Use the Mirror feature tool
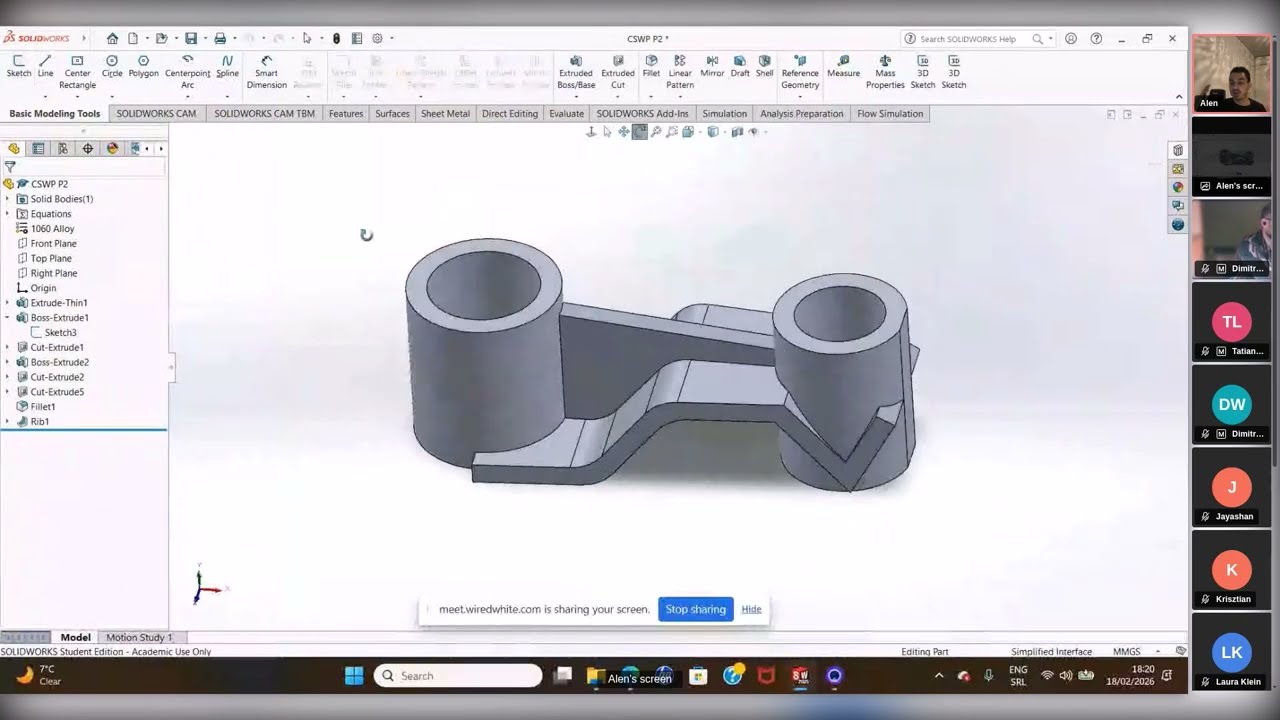 (x=712, y=66)
